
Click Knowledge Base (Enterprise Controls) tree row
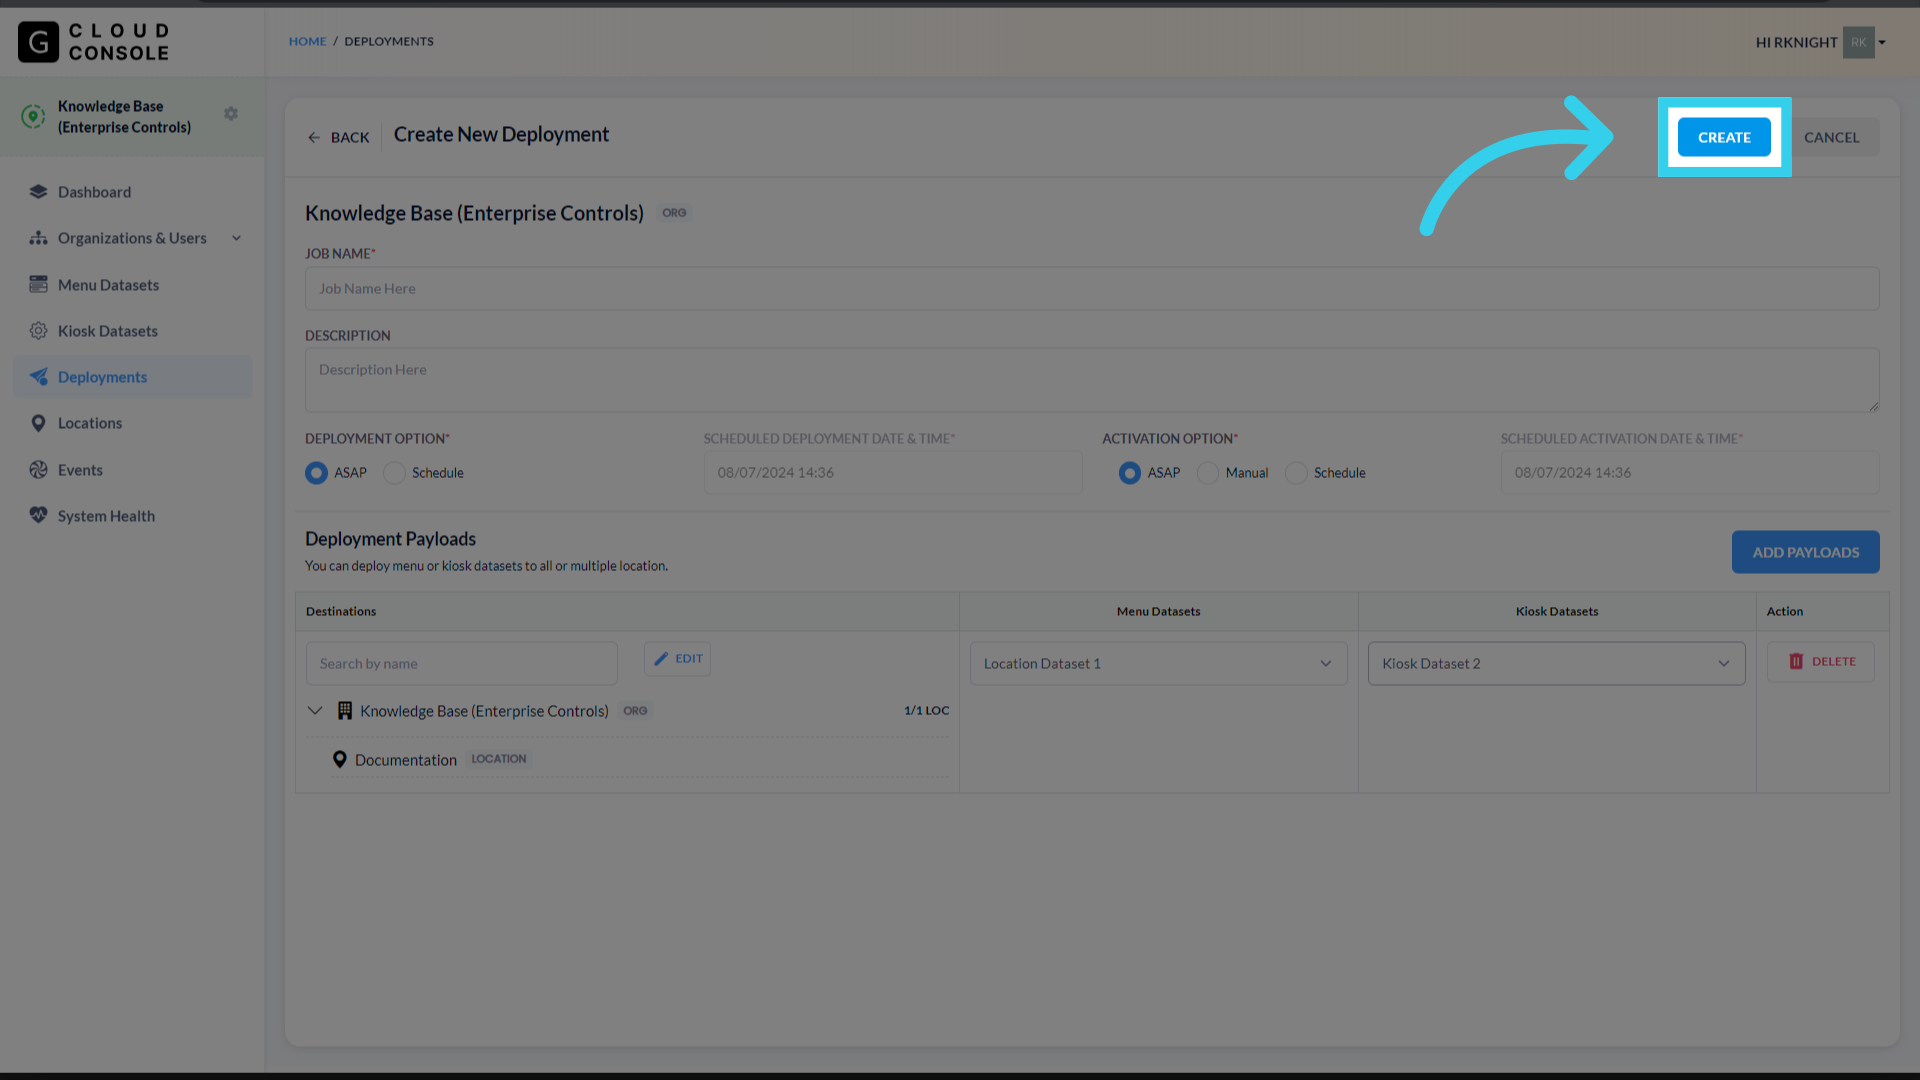(627, 711)
